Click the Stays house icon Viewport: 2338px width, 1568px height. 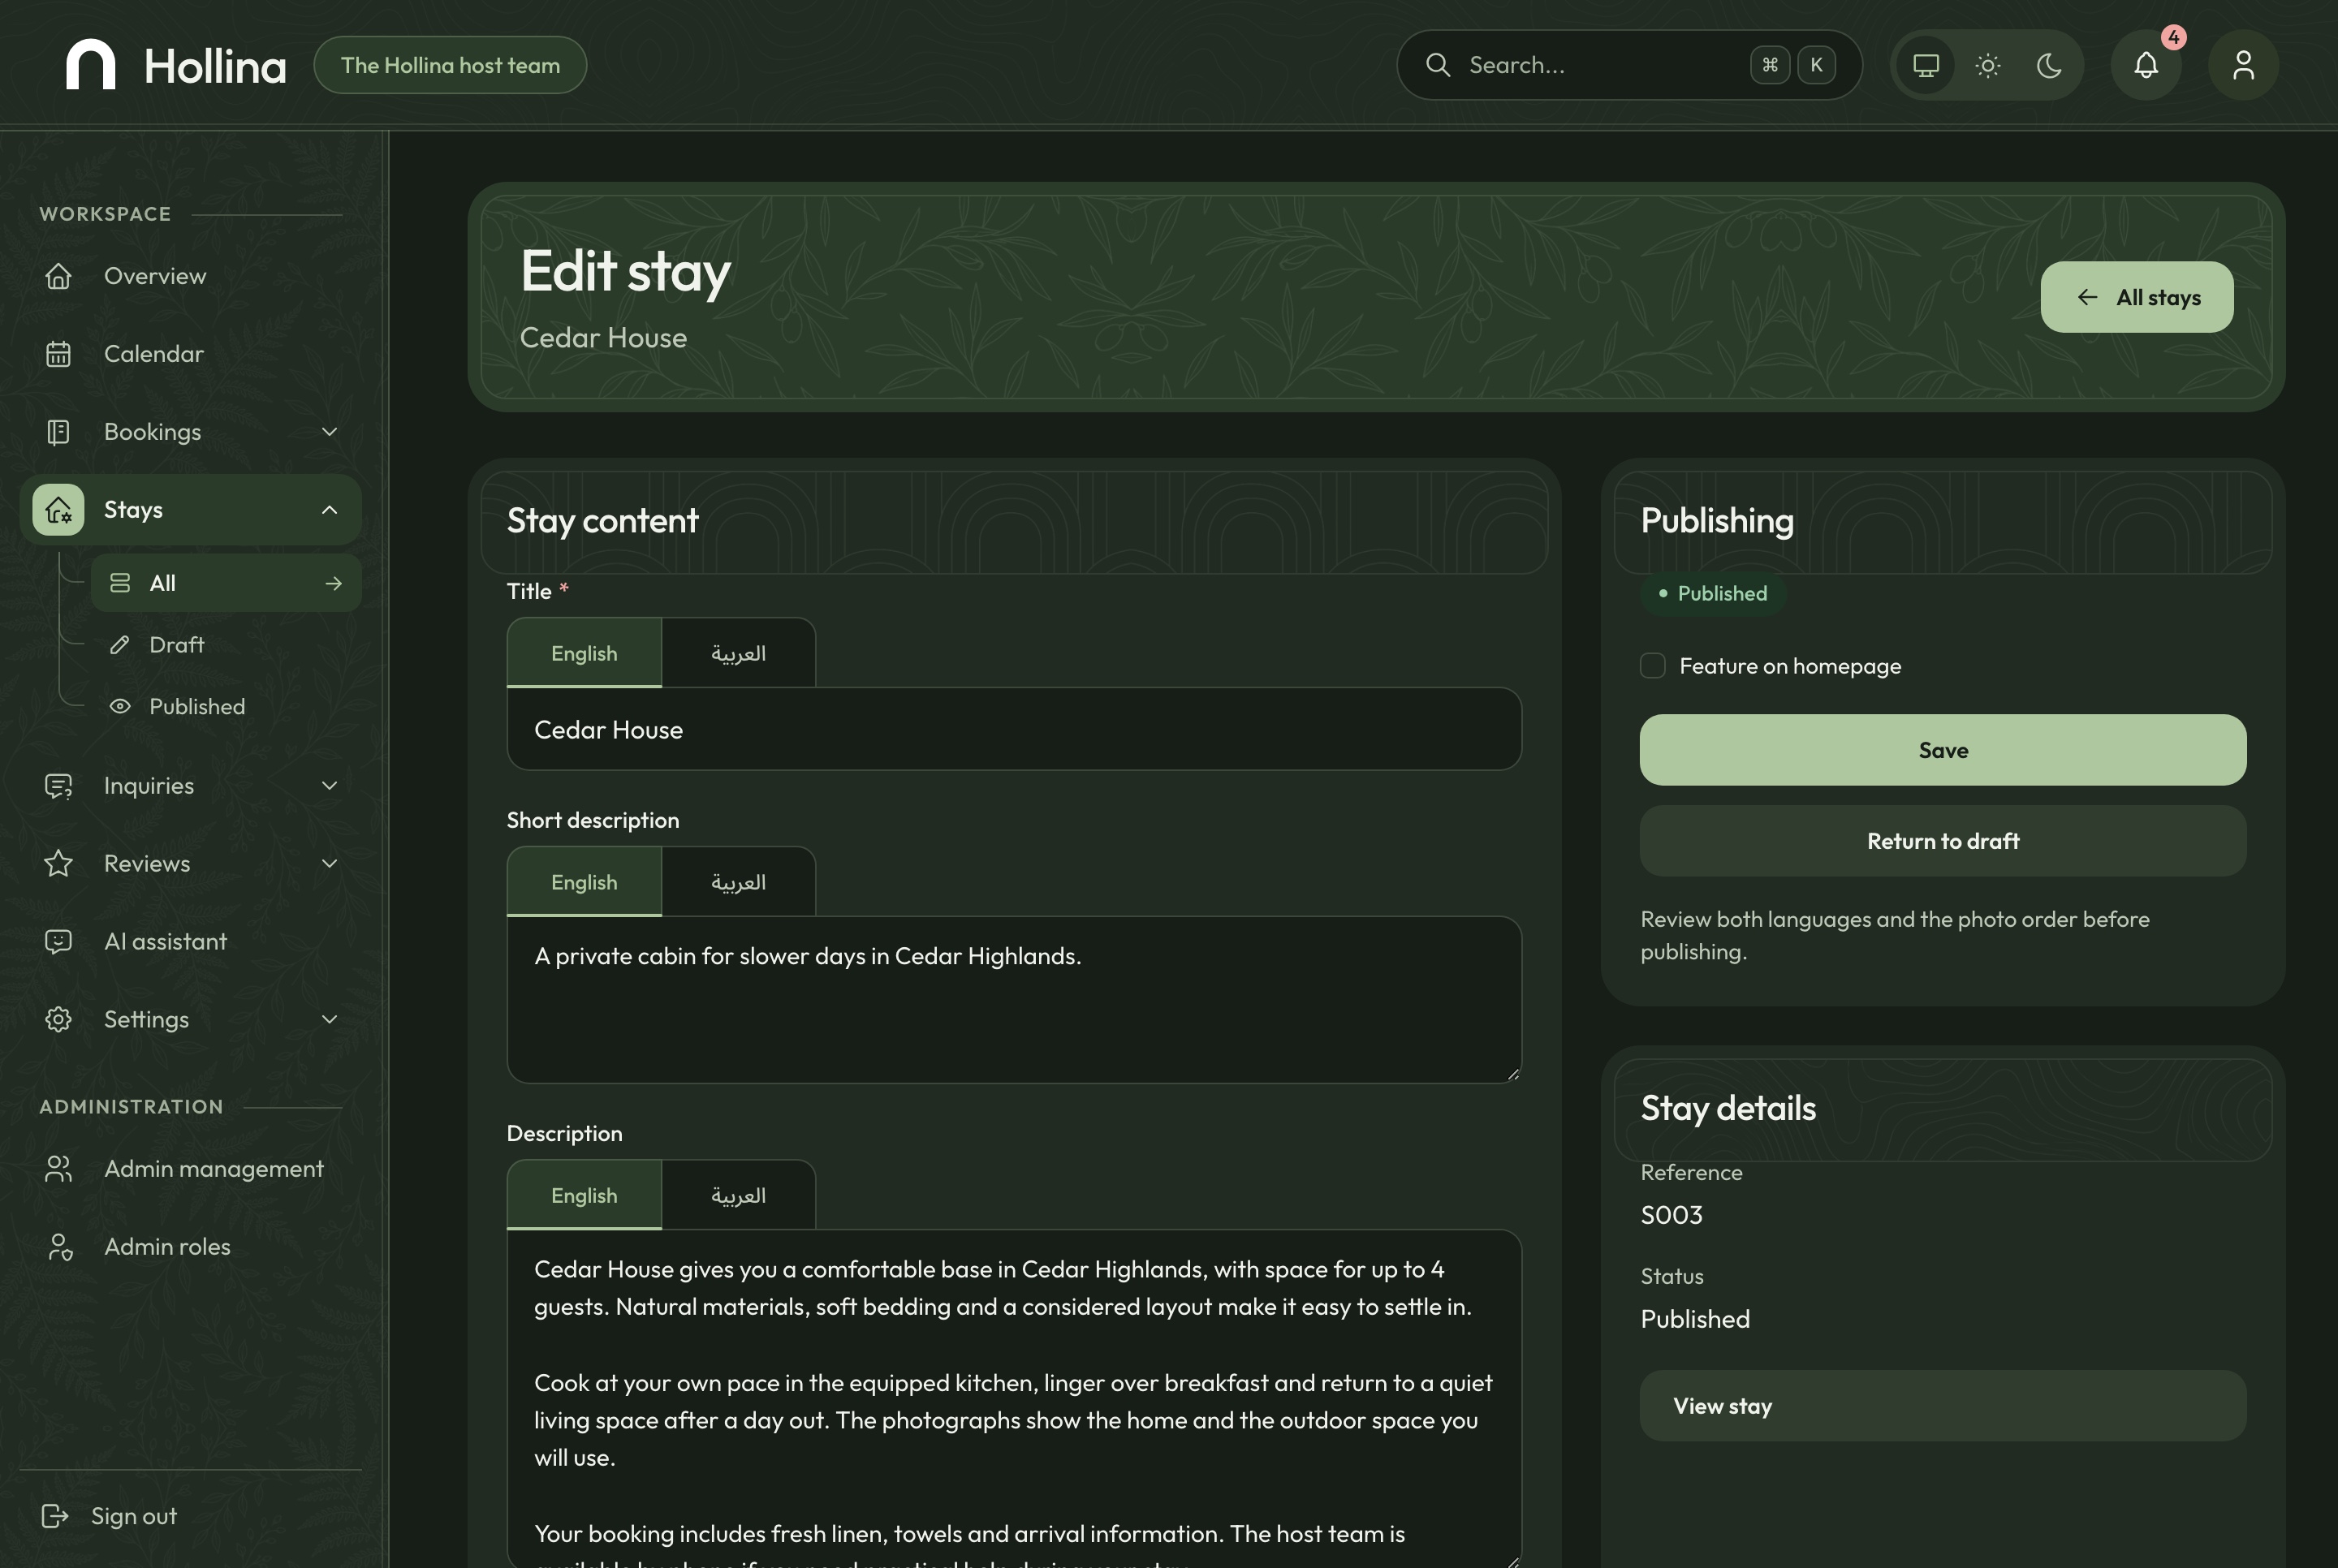pyautogui.click(x=58, y=510)
